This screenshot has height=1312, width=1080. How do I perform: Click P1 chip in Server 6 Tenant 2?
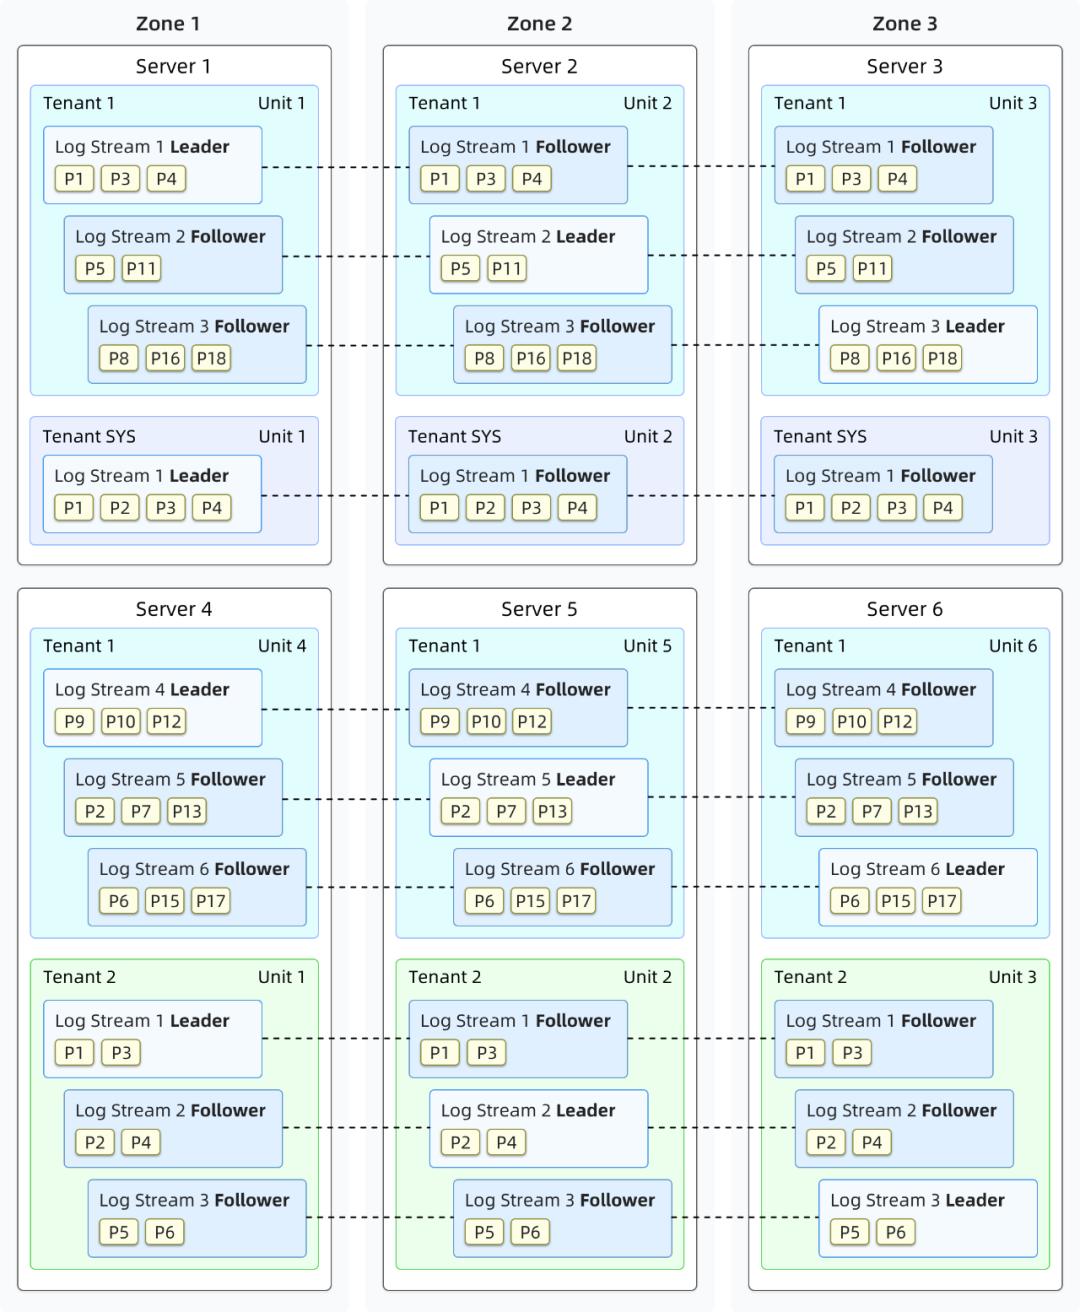(805, 1052)
